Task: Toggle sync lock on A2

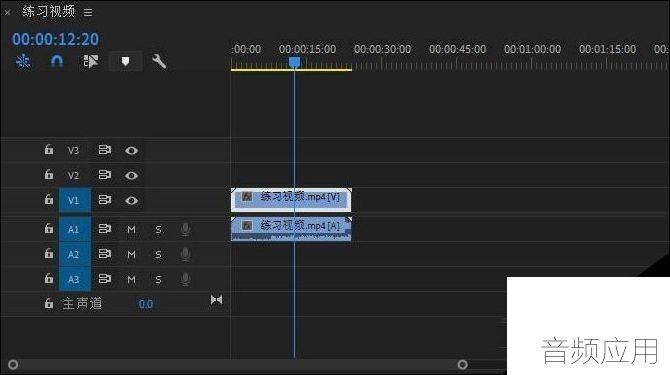Action: click(x=105, y=254)
